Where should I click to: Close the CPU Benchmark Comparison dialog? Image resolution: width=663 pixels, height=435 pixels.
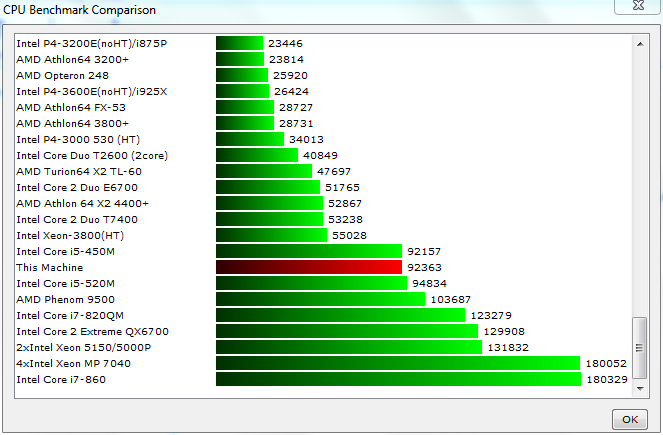pos(638,6)
